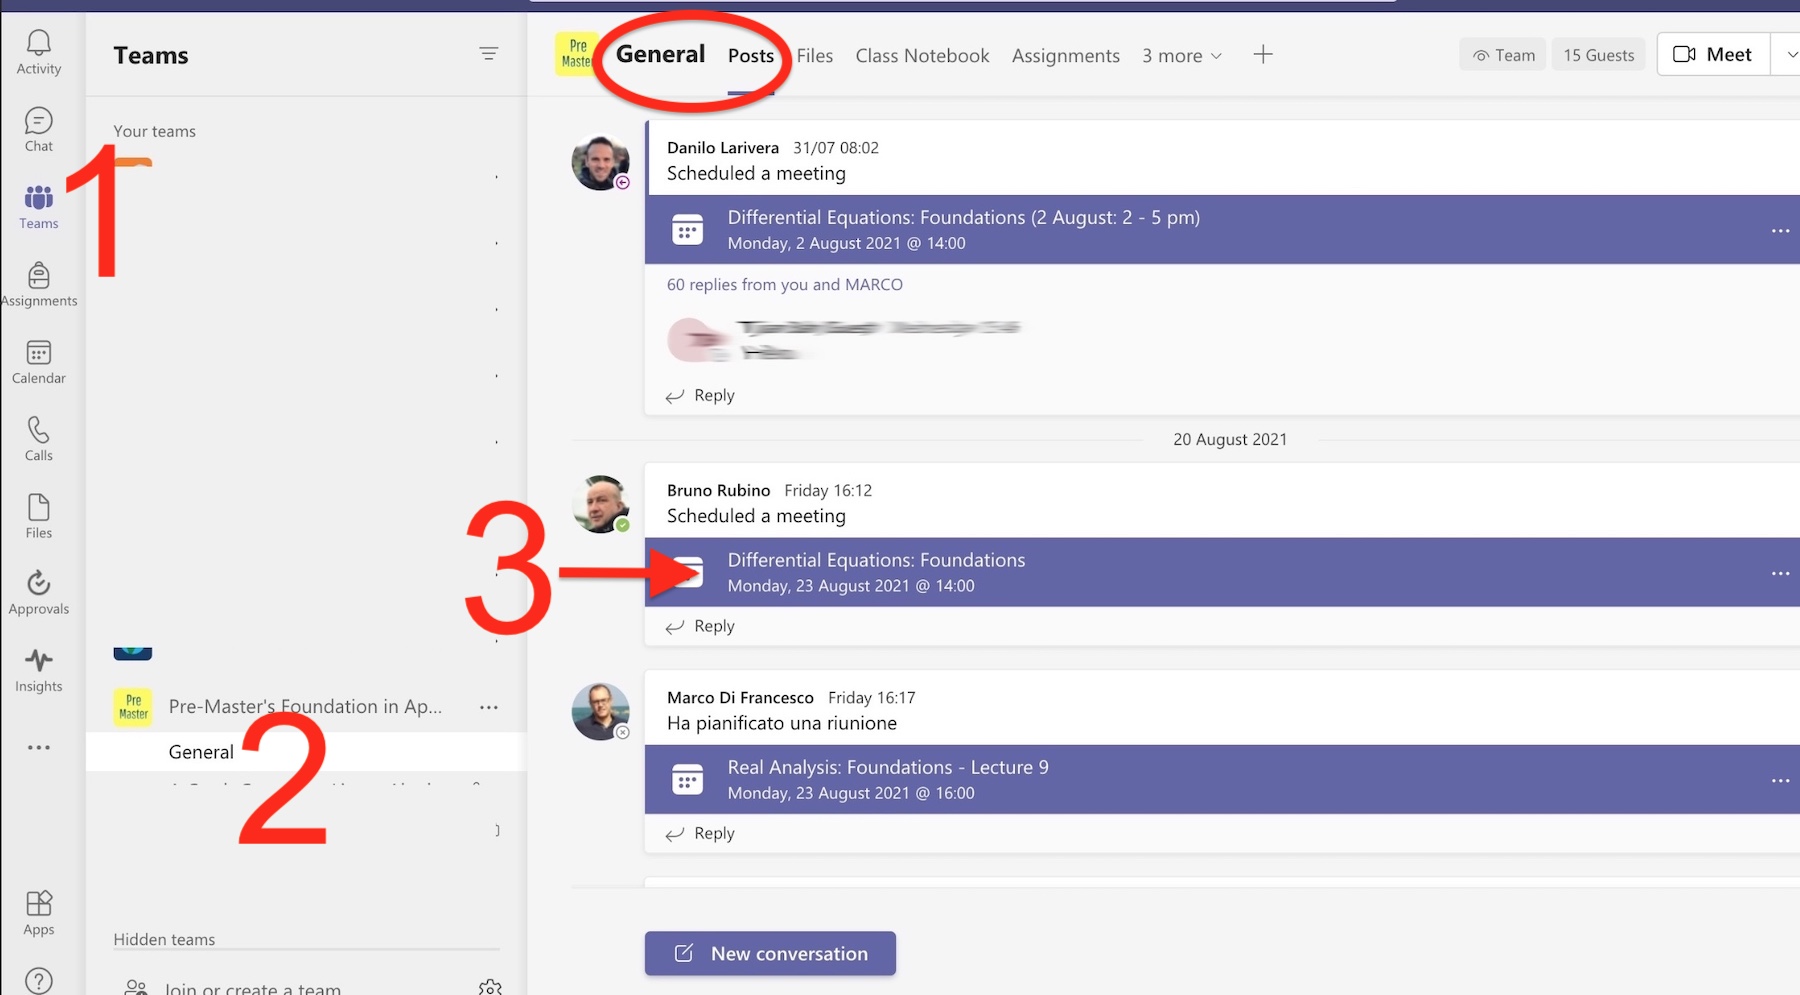Open more options for Real Analysis Lecture 9 meeting
Image resolution: width=1800 pixels, height=995 pixels.
pos(1780,780)
